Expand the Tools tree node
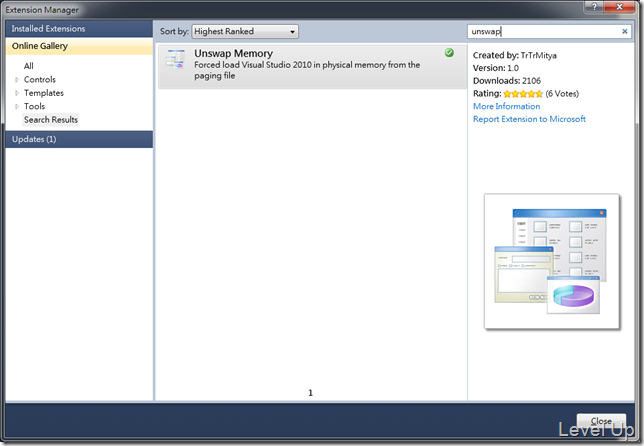 tap(17, 106)
